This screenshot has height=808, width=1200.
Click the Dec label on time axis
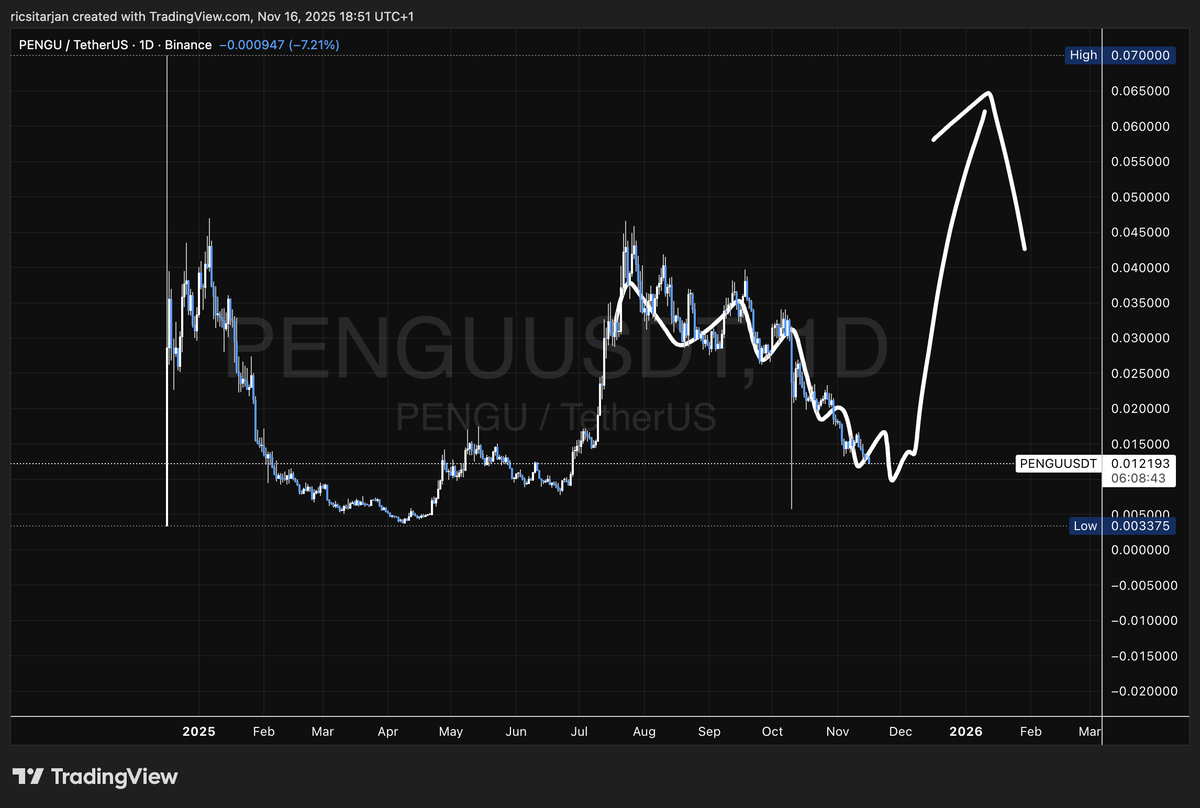[x=899, y=732]
